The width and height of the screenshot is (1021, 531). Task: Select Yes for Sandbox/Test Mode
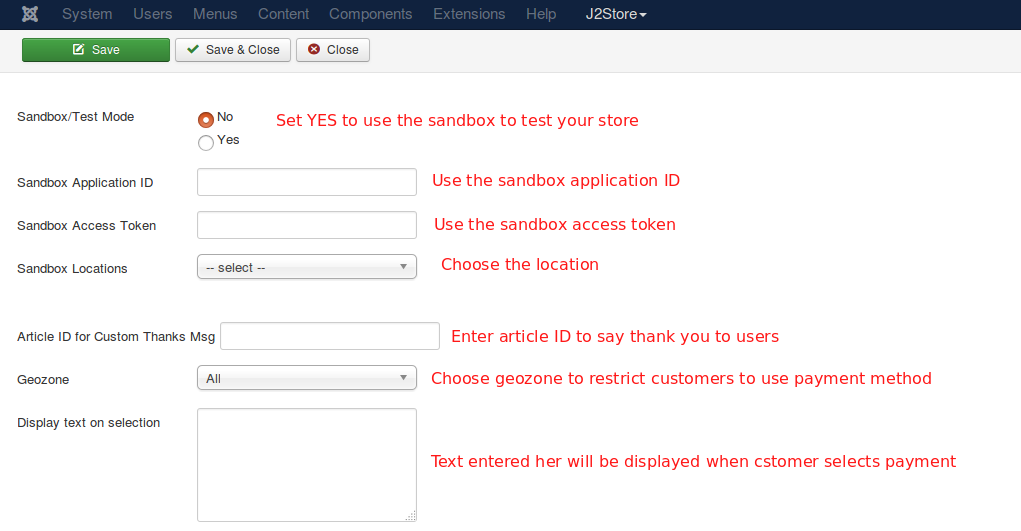(206, 142)
